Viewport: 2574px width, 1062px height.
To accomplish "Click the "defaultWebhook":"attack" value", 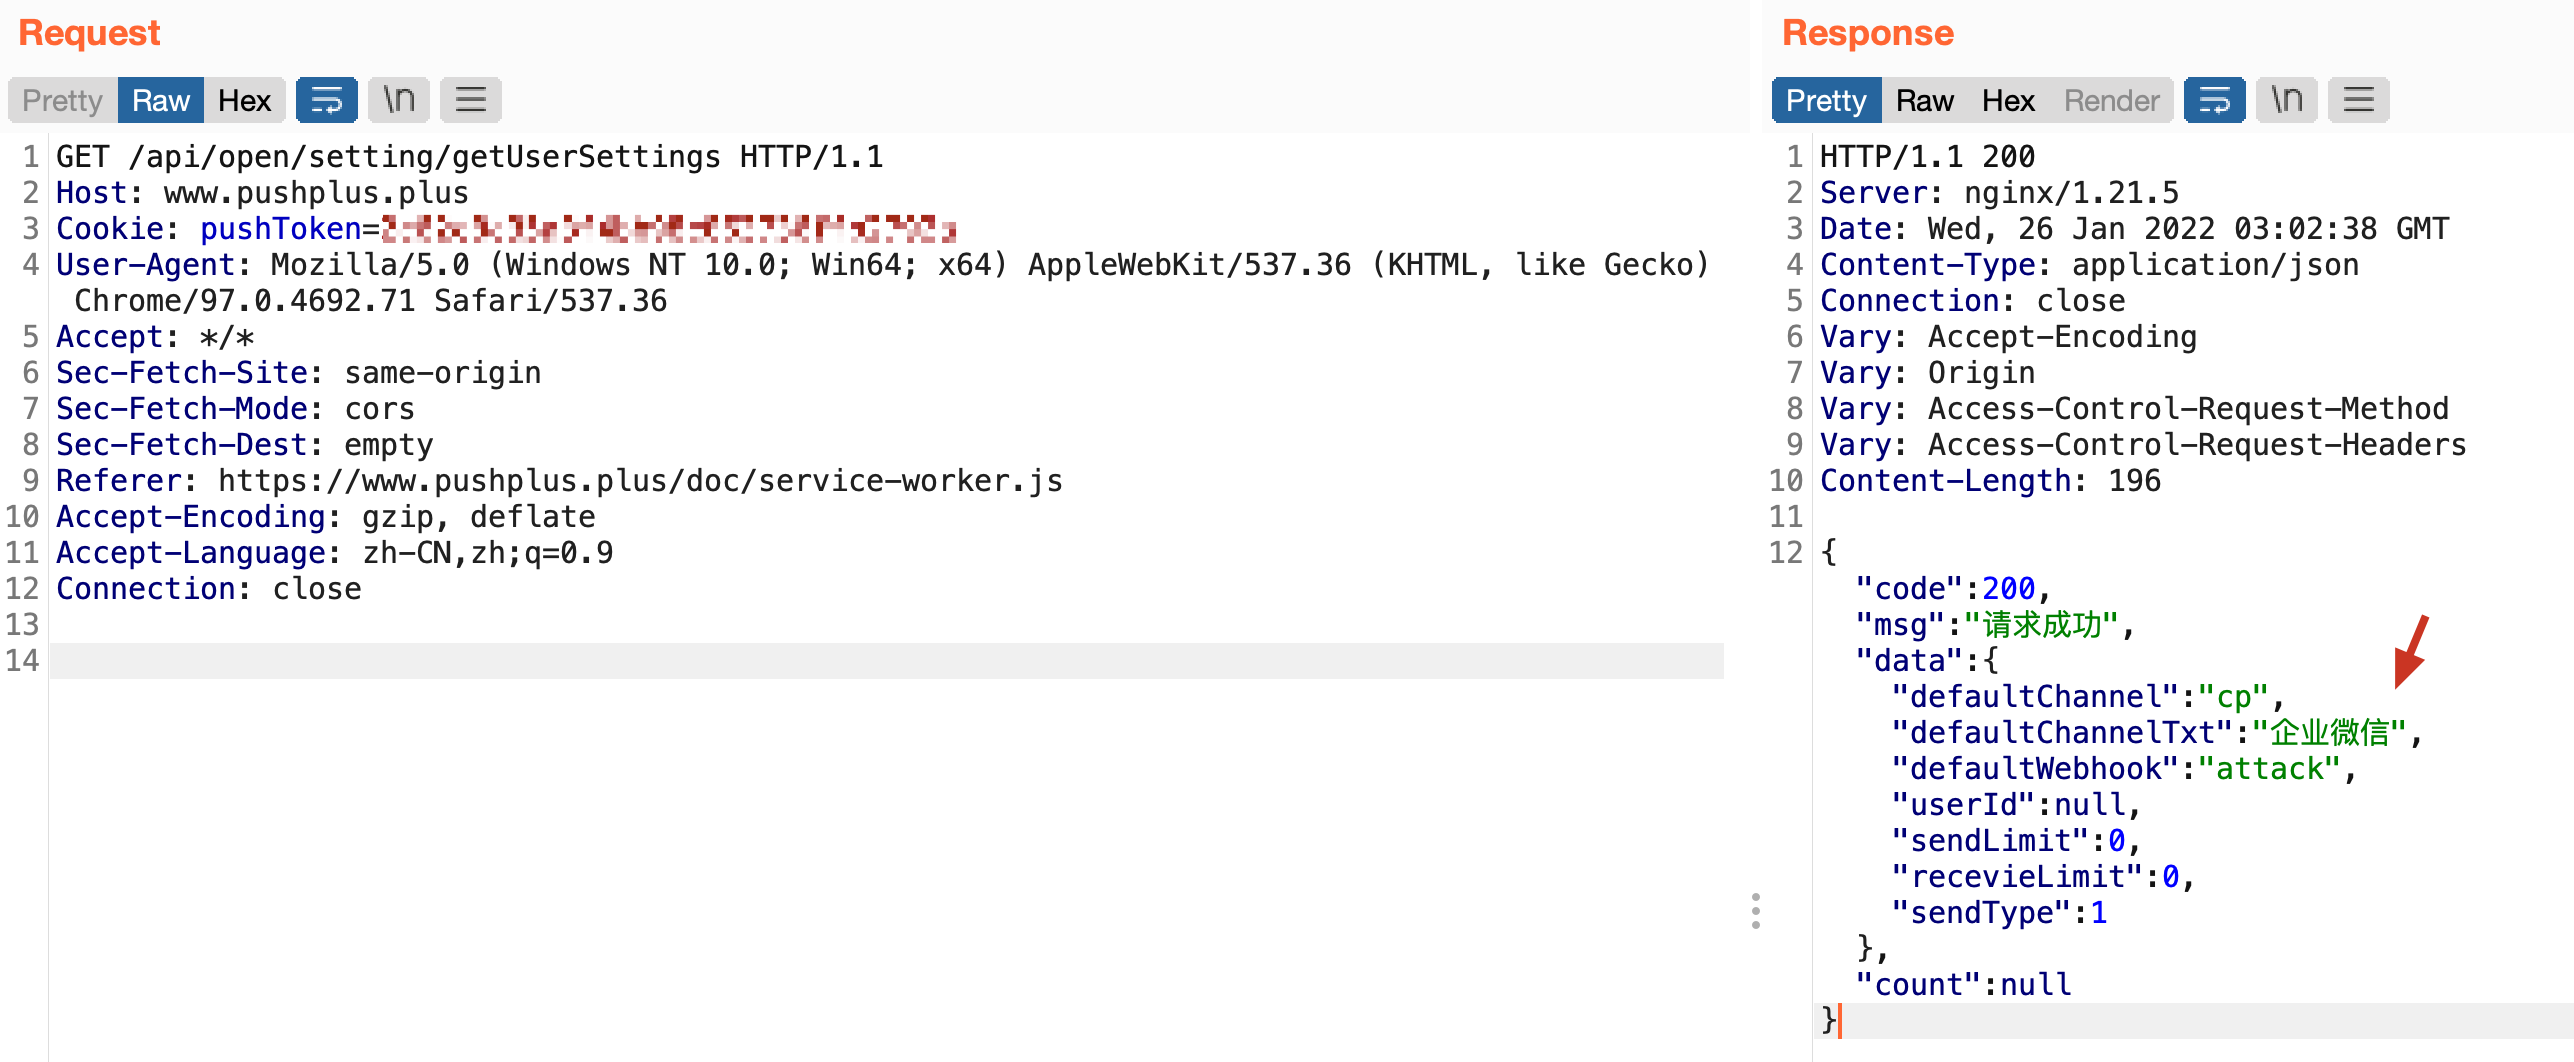I will [x=2268, y=769].
